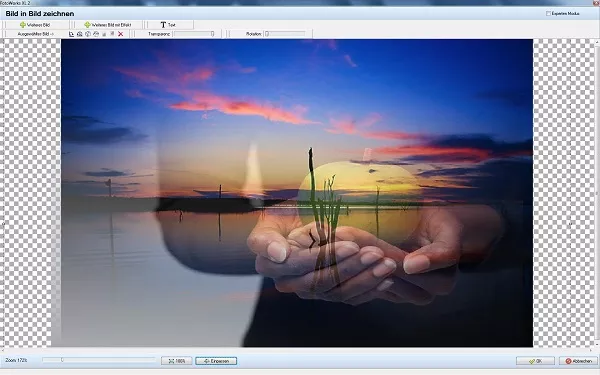Set zoom to 100% button
The width and height of the screenshot is (600, 375).
[176, 361]
